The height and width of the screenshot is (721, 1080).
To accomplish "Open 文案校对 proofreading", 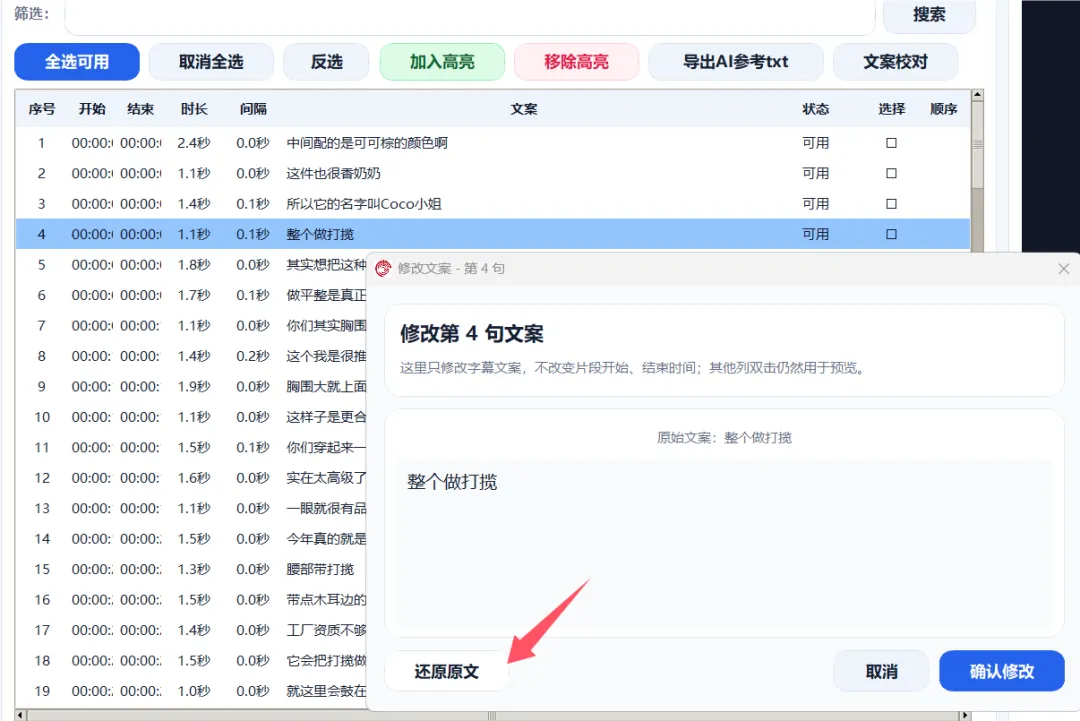I will coord(895,62).
